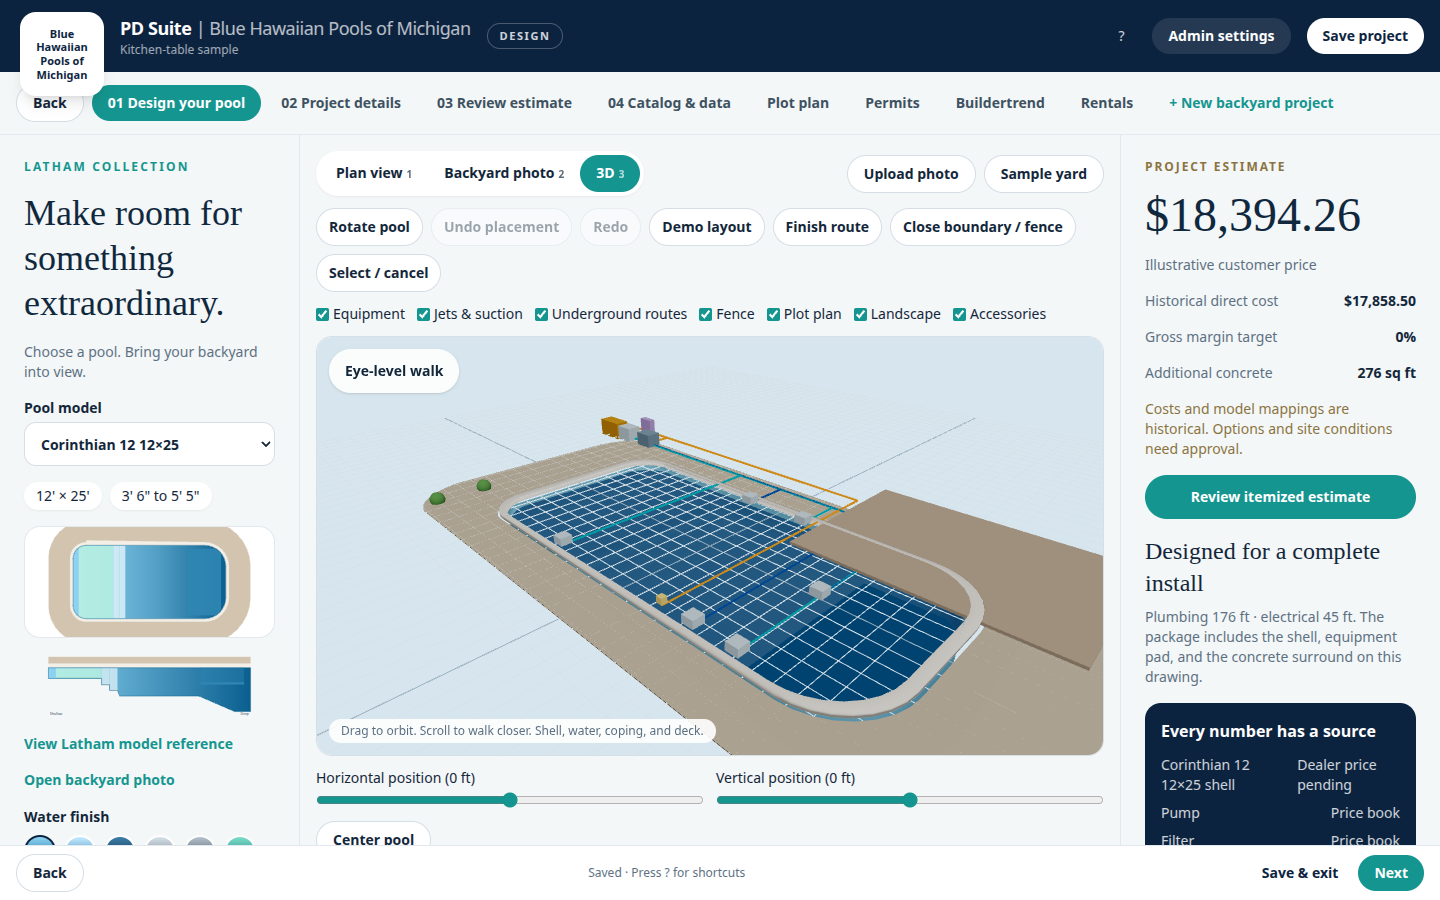Open Review itemized estimate

click(x=1280, y=497)
